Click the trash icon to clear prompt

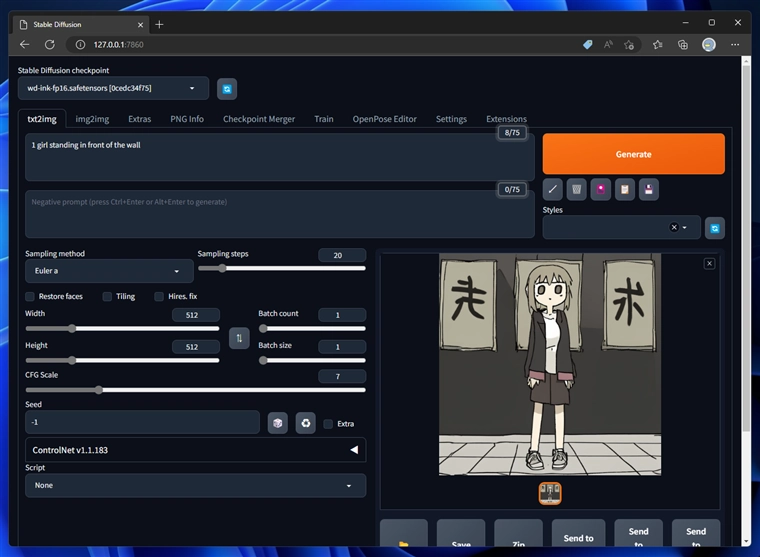coord(577,189)
